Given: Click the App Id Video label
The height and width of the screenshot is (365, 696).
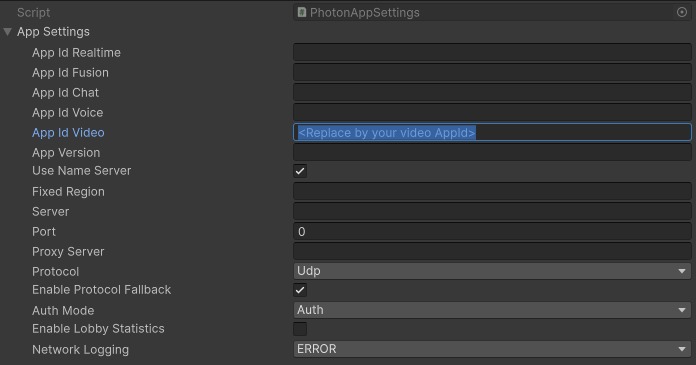Looking at the screenshot, I should point(68,133).
